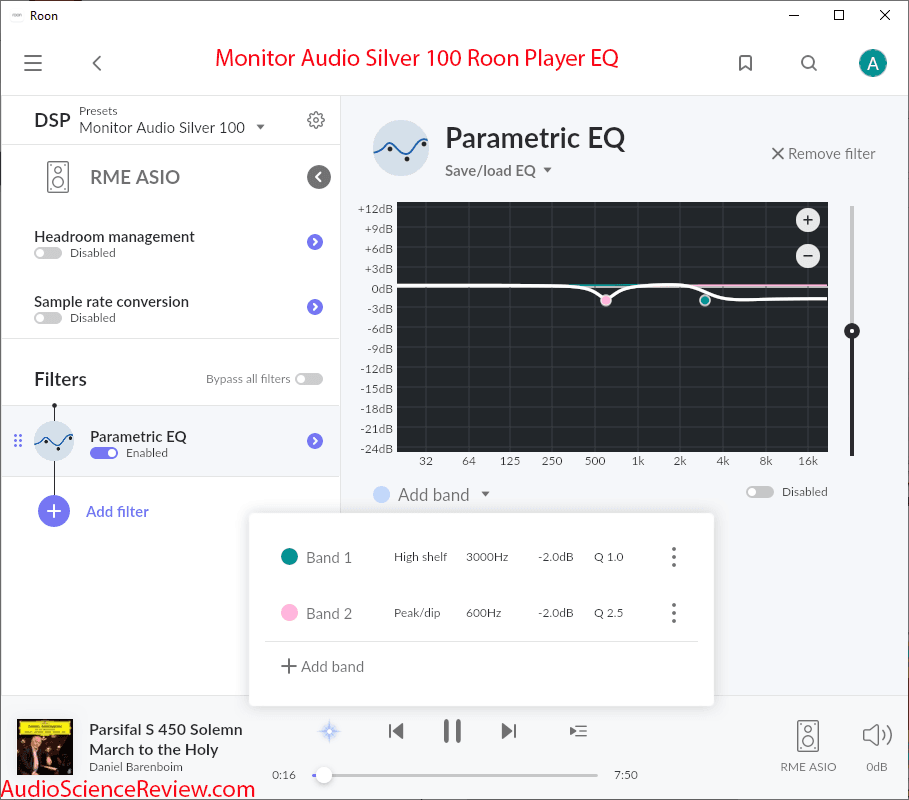This screenshot has height=800, width=909.
Task: Open the volume speaker icon
Action: [877, 735]
